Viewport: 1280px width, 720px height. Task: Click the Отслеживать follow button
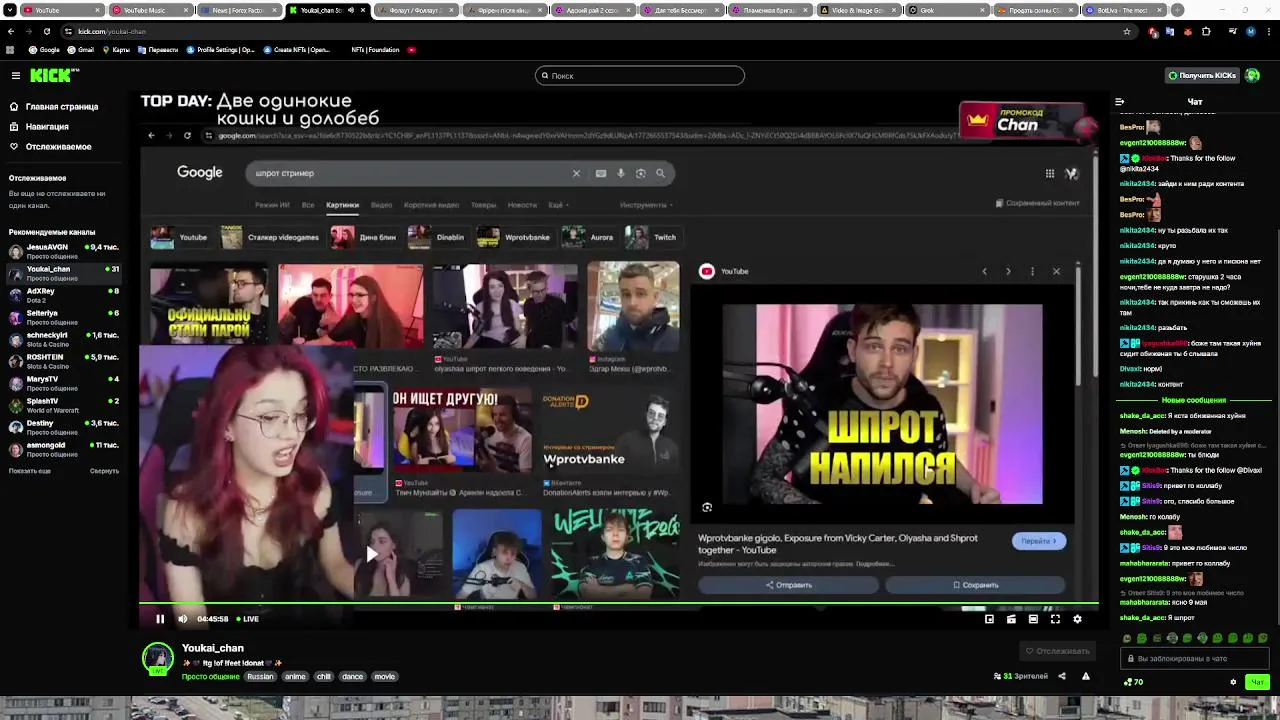[1057, 651]
